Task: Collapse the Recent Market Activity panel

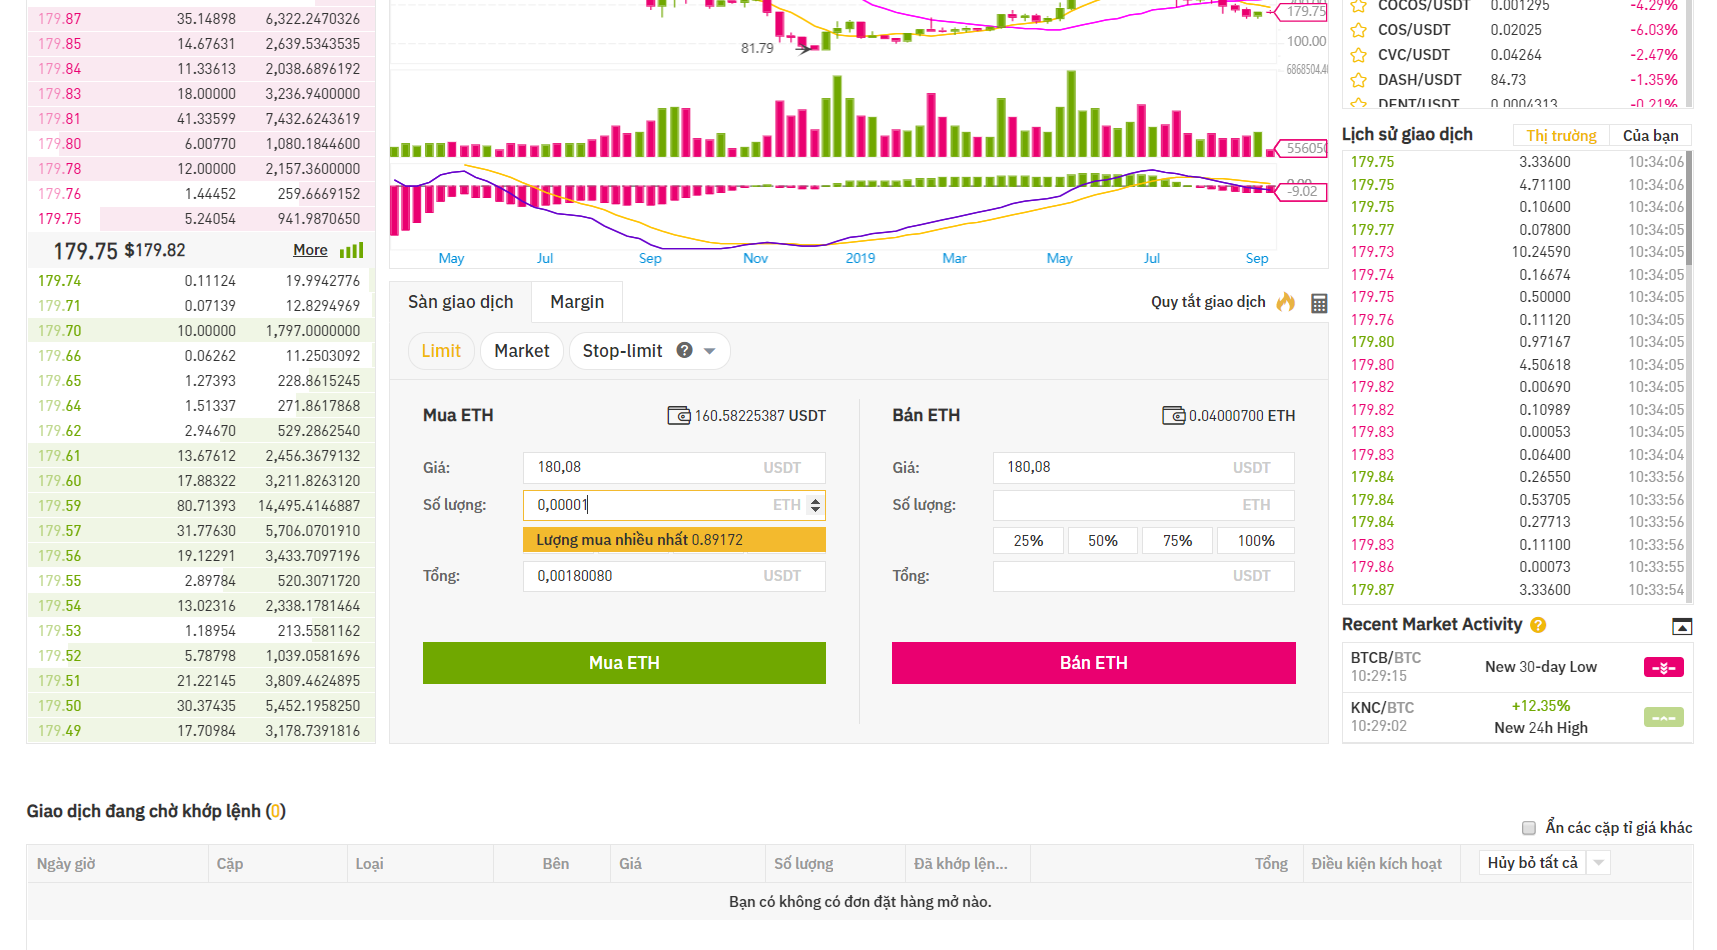Action: click(1682, 626)
